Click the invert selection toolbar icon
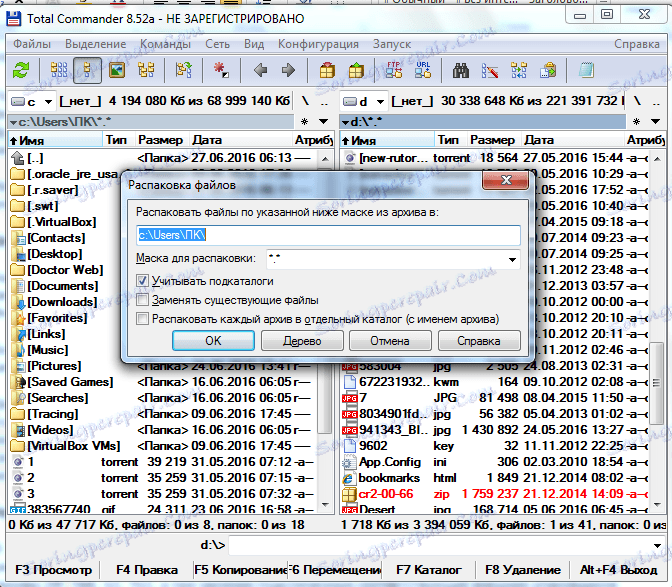This screenshot has width=672, height=587. click(184, 70)
